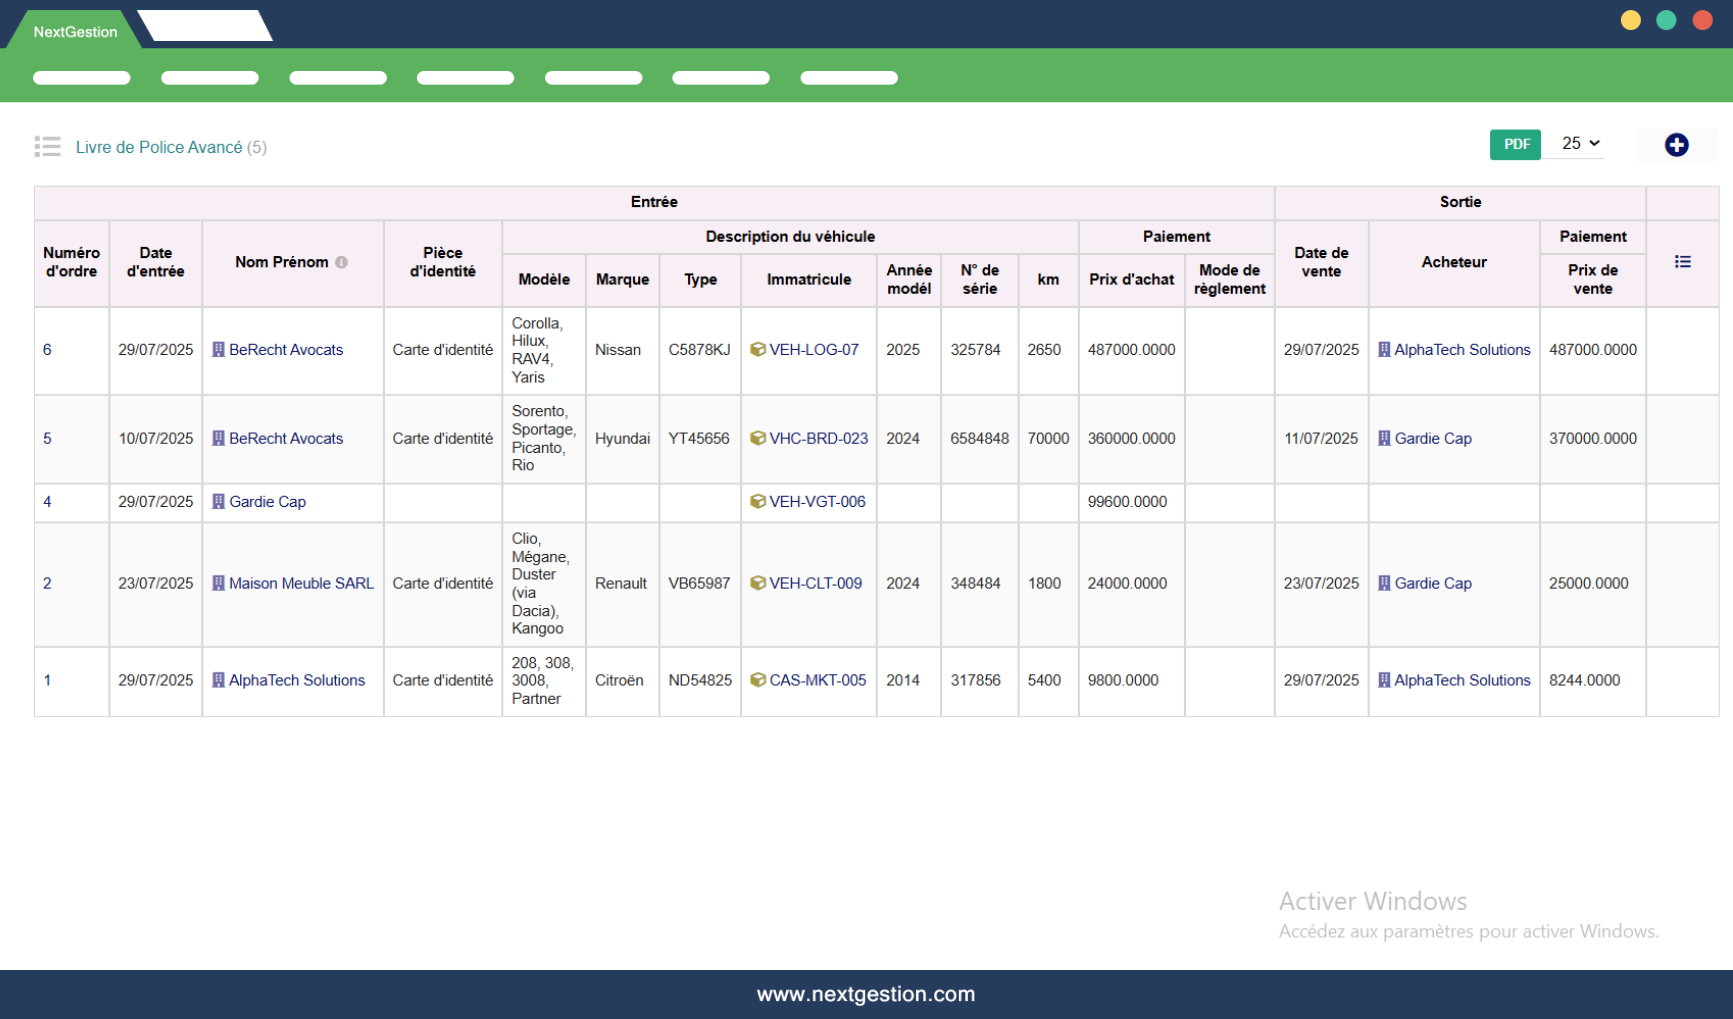Image resolution: width=1733 pixels, height=1019 pixels.
Task: Click the yellow circle window control
Action: 1630,21
